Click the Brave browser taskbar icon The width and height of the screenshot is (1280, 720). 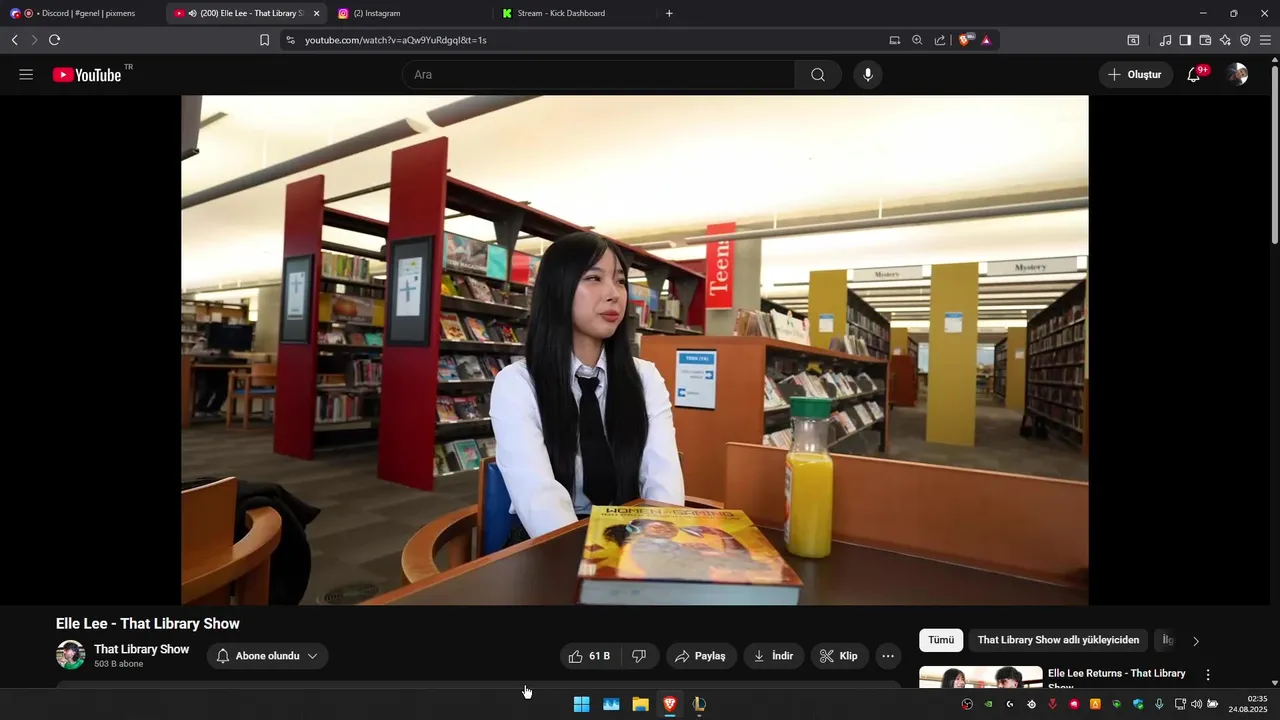670,704
